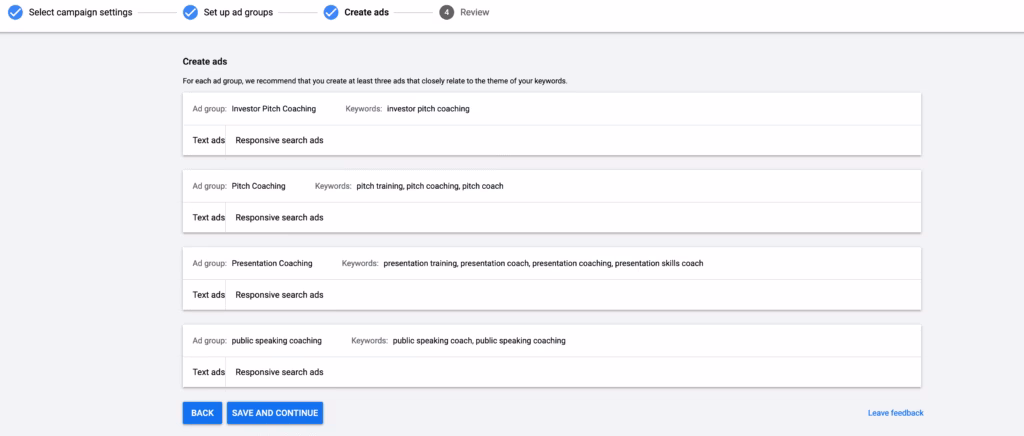The height and width of the screenshot is (436, 1024).
Task: Open Text ads tab for Investor Pitch Coaching
Action: click(x=208, y=140)
